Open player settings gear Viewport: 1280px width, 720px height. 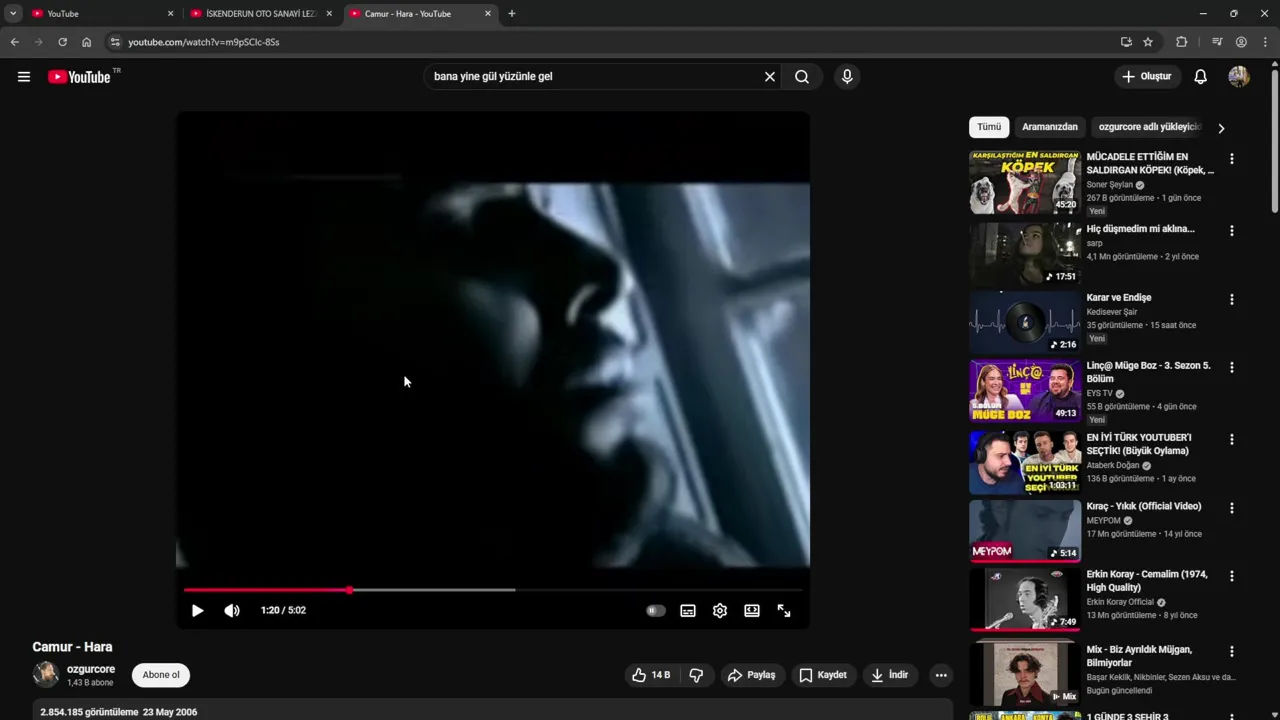720,610
